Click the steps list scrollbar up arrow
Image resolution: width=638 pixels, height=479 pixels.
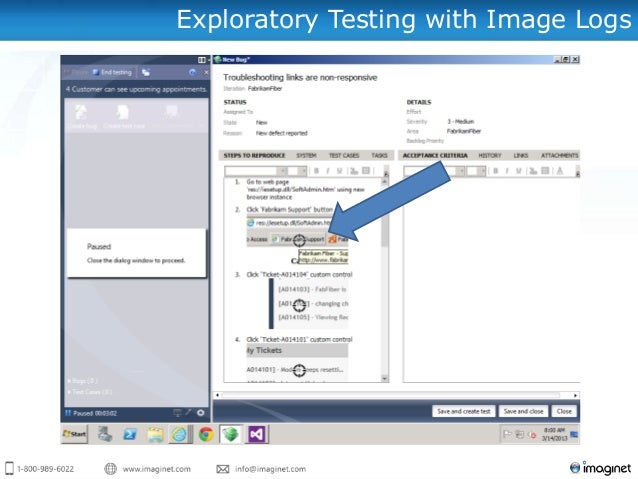click(x=385, y=182)
